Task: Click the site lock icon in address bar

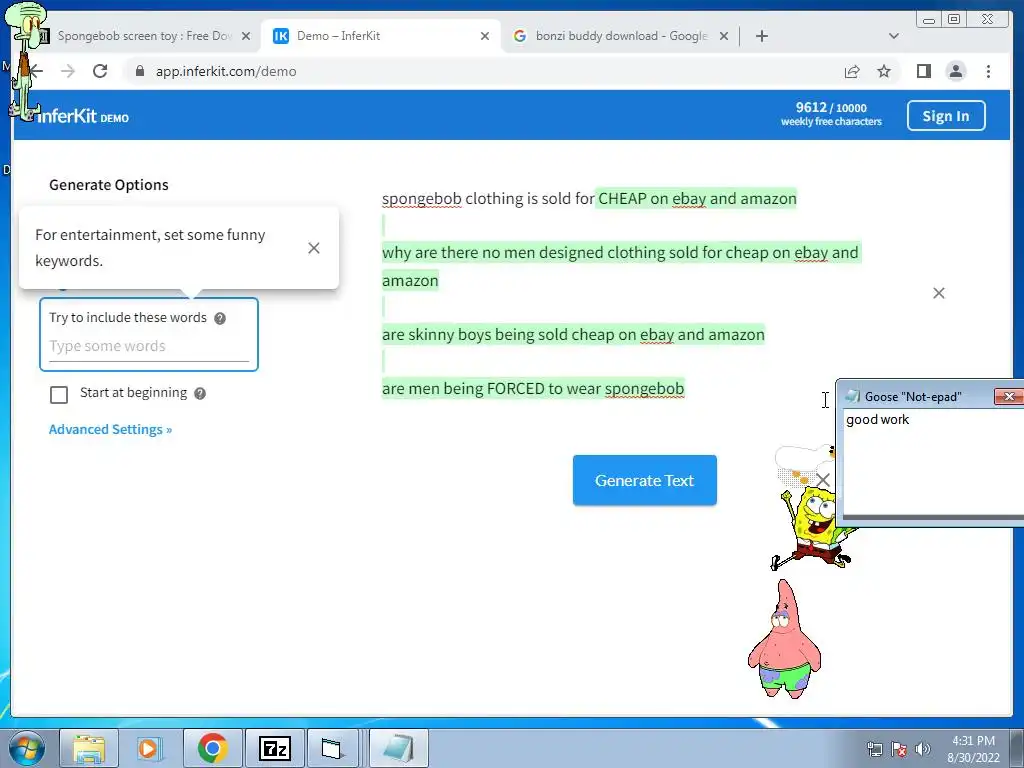Action: pyautogui.click(x=139, y=71)
